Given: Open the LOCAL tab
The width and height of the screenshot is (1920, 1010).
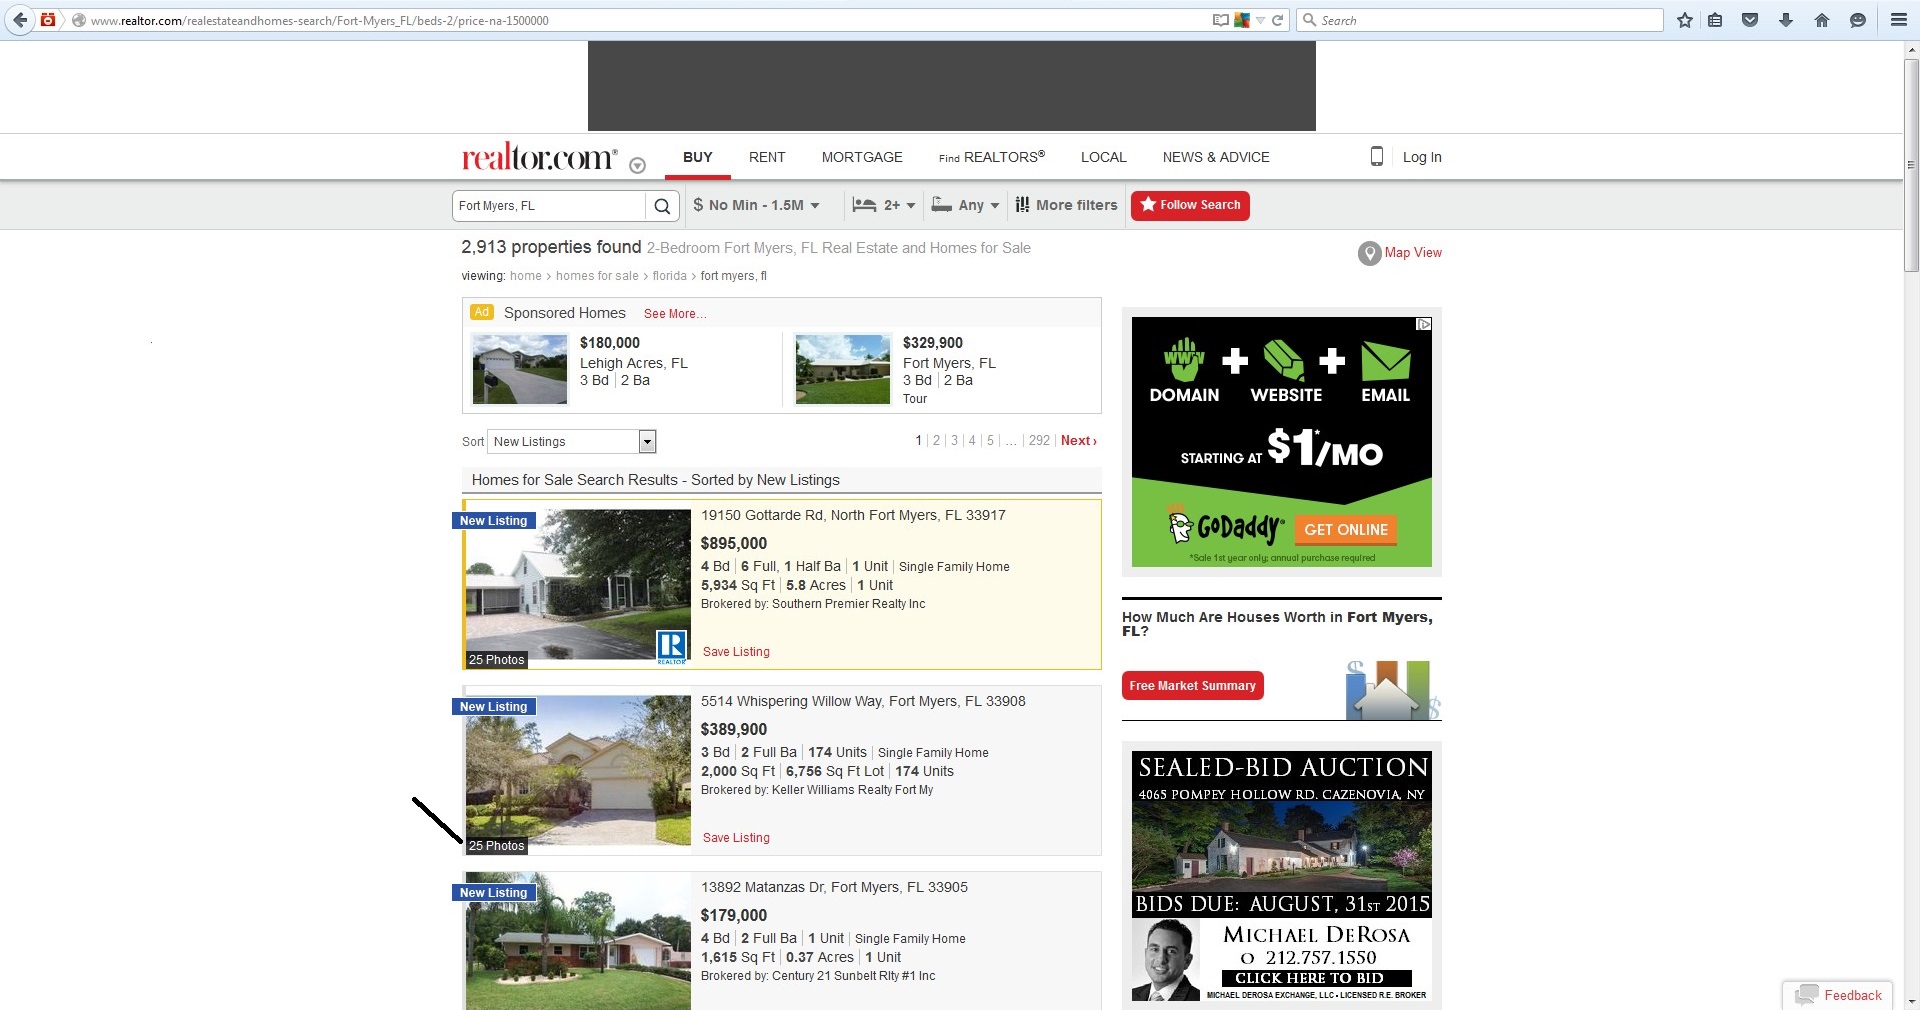Looking at the screenshot, I should point(1104,157).
